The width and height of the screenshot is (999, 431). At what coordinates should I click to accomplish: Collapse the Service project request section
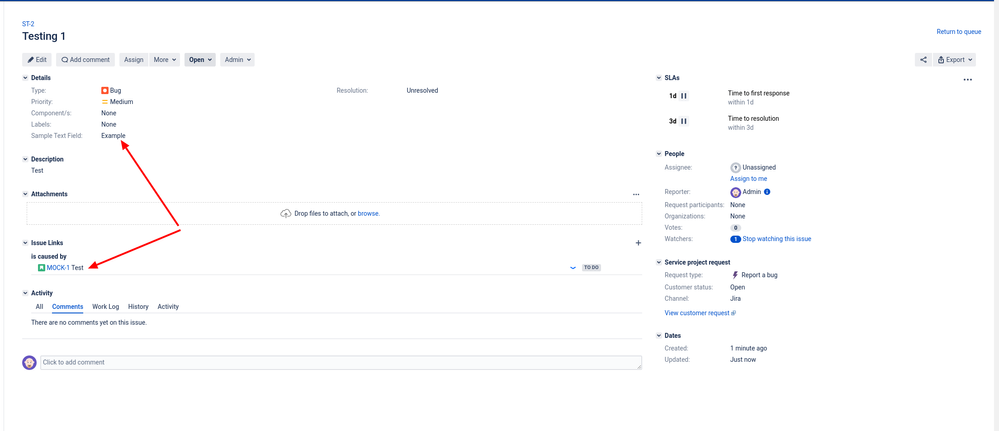click(659, 262)
